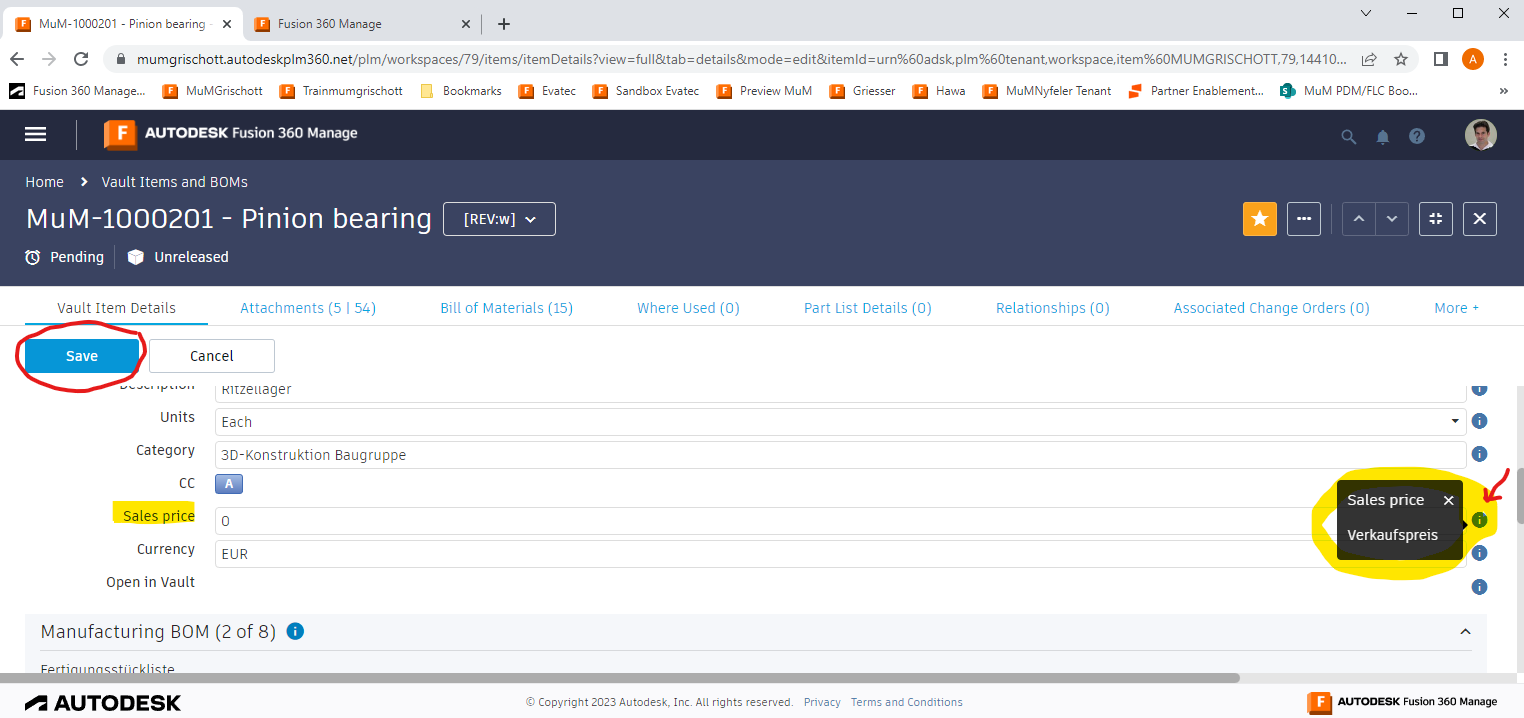Click the green info icon for Sales price
Image resolution: width=1524 pixels, height=718 pixels.
pos(1480,520)
